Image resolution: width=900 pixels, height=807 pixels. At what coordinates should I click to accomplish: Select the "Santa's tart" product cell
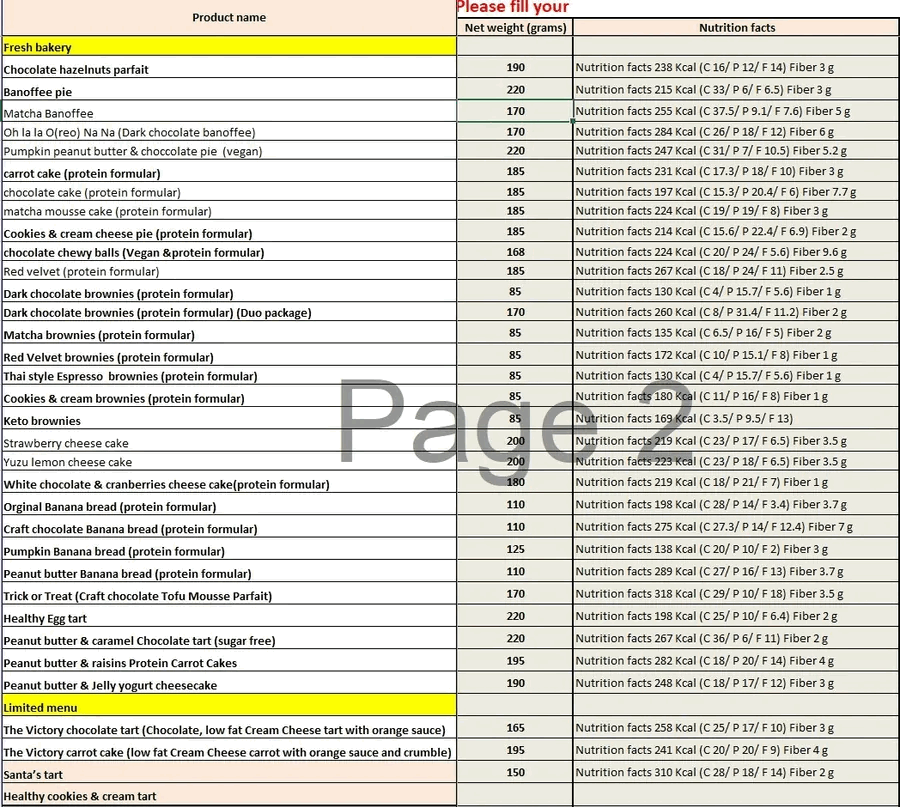(229, 773)
